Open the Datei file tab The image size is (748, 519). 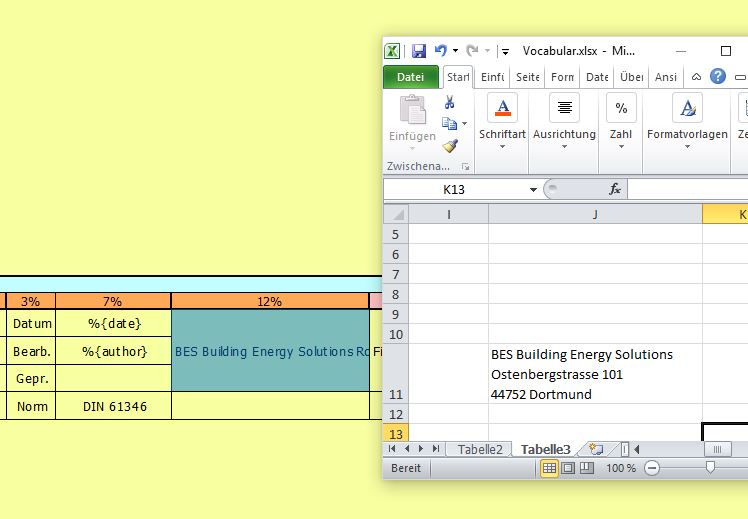[x=411, y=77]
